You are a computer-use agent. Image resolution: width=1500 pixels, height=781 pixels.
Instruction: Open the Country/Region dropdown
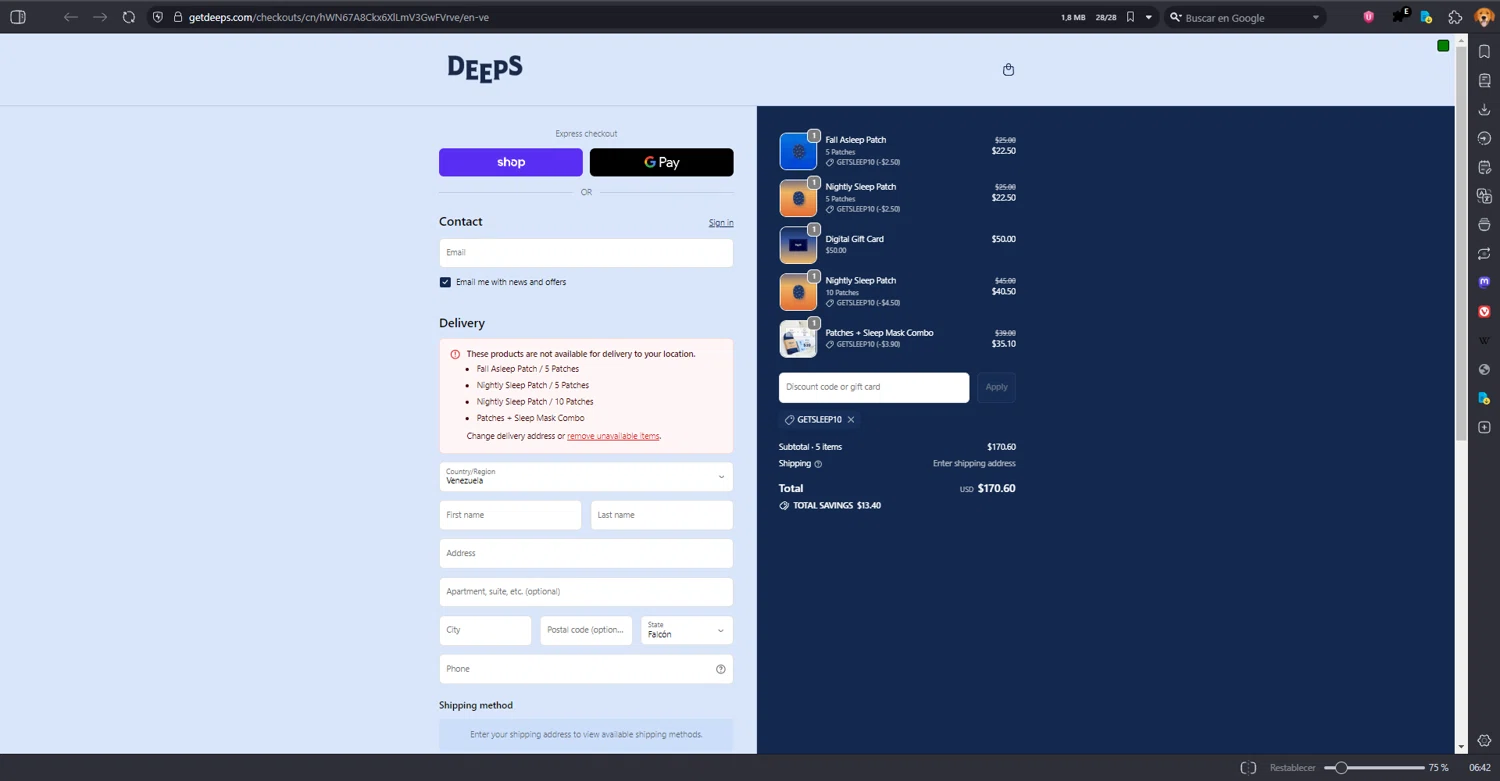(x=586, y=476)
